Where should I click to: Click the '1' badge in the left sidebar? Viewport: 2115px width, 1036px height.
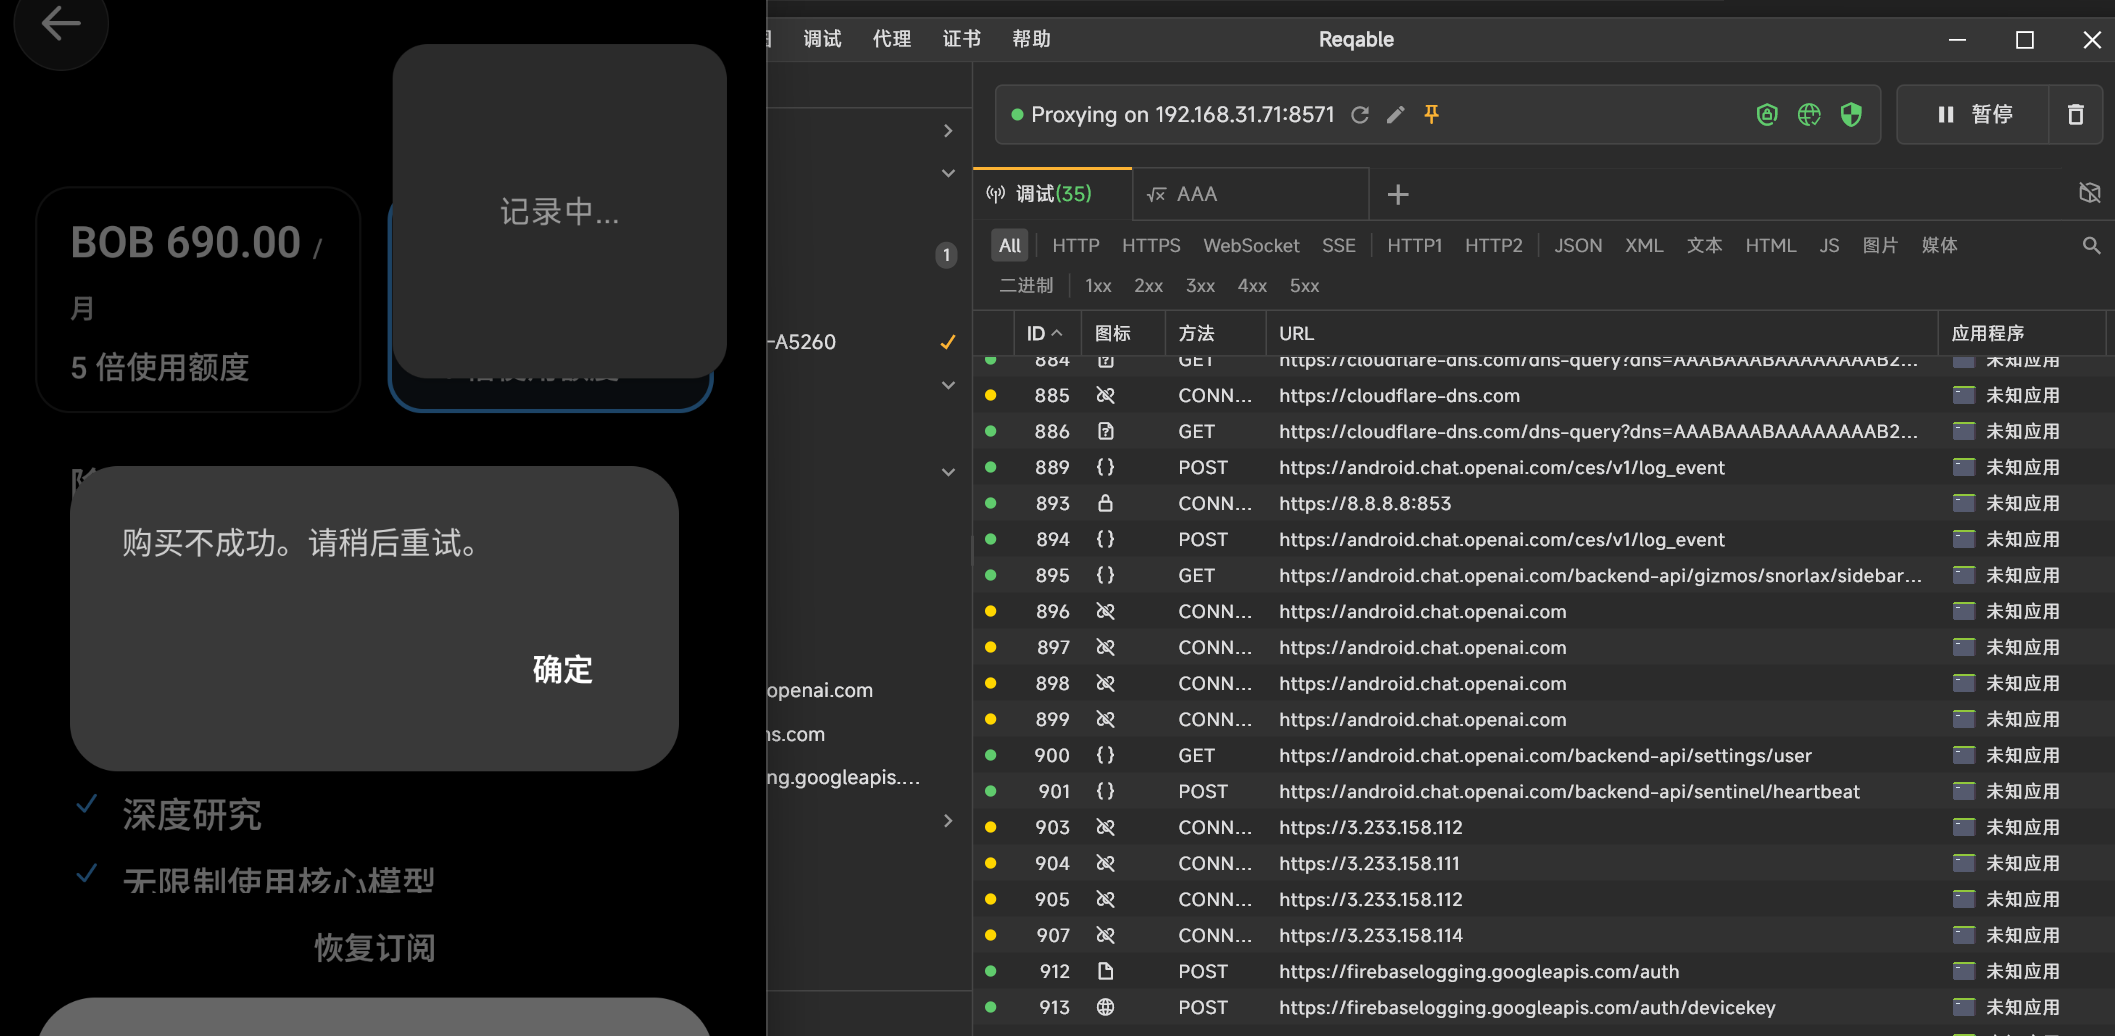click(x=946, y=255)
